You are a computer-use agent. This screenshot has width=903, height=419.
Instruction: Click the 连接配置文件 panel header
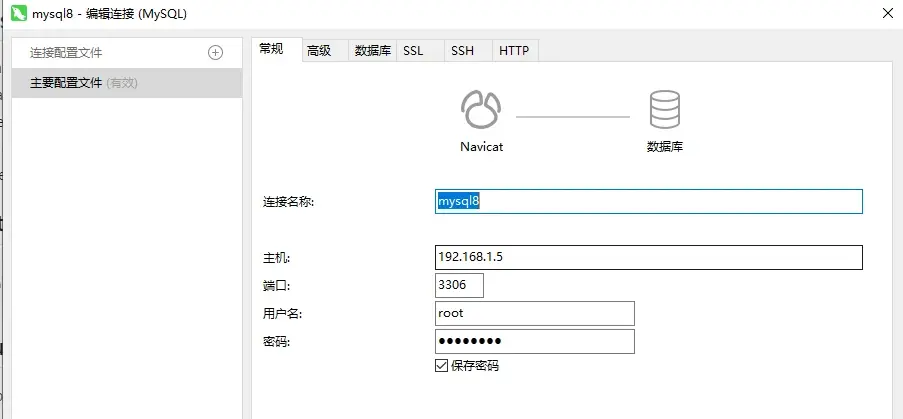coord(67,53)
